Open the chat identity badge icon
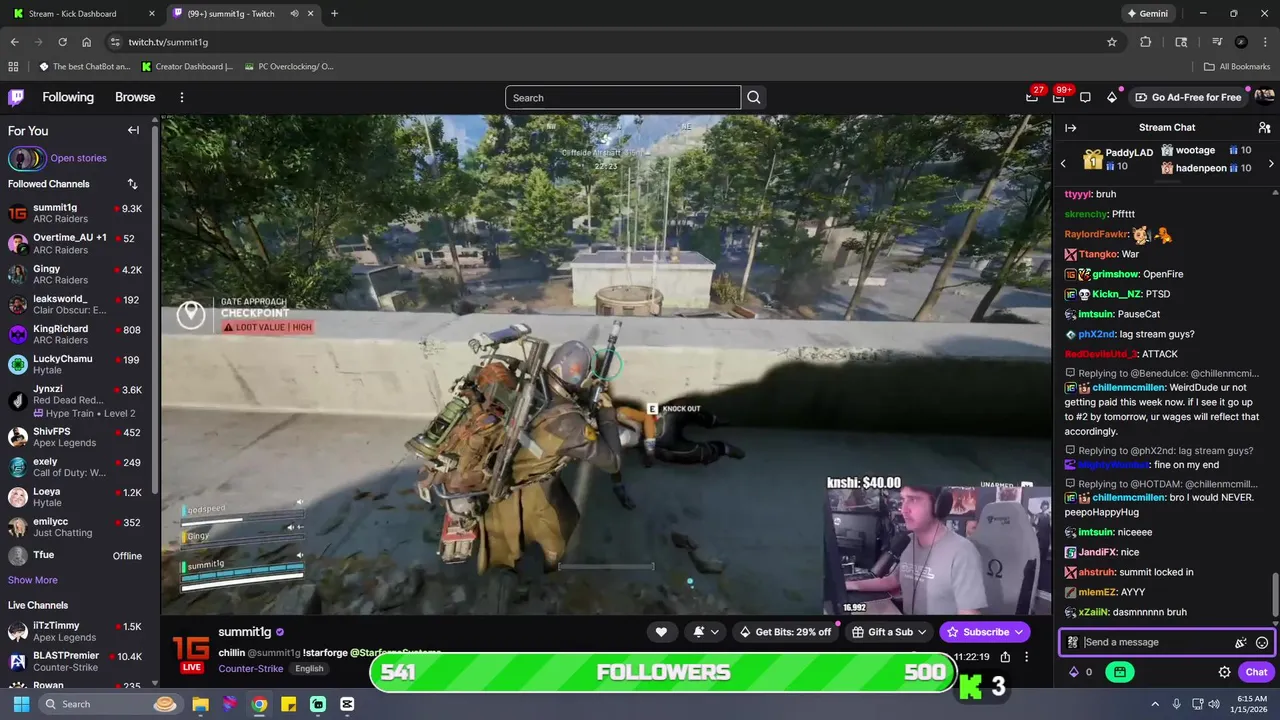Screen dimensions: 1280x720 coord(1072,642)
